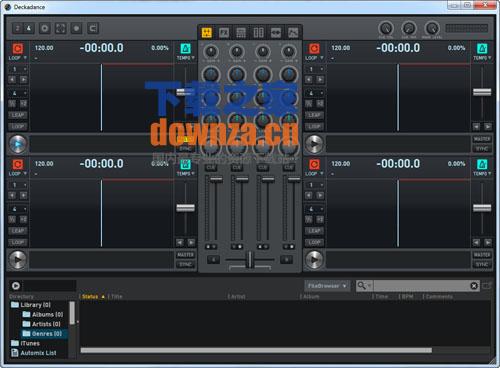Open TEMPO dropdown on bottom-right deck
The image size is (500, 368).
(x=482, y=174)
